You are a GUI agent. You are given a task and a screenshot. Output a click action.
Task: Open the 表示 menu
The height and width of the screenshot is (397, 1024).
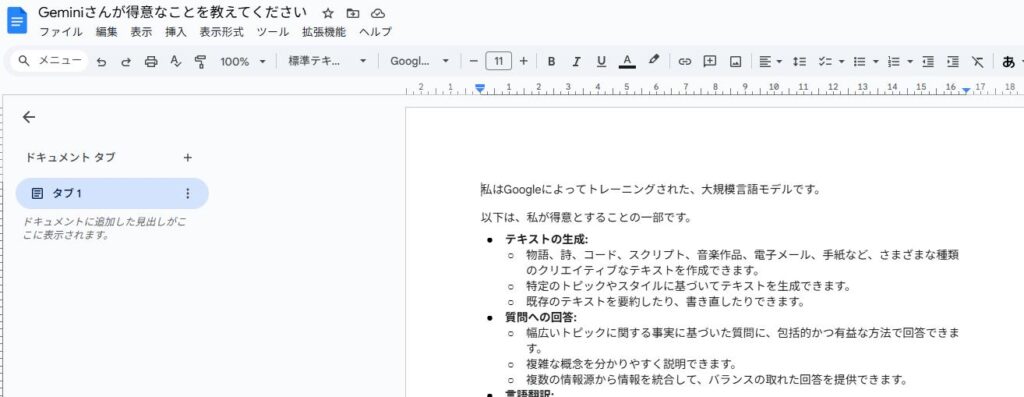[141, 32]
